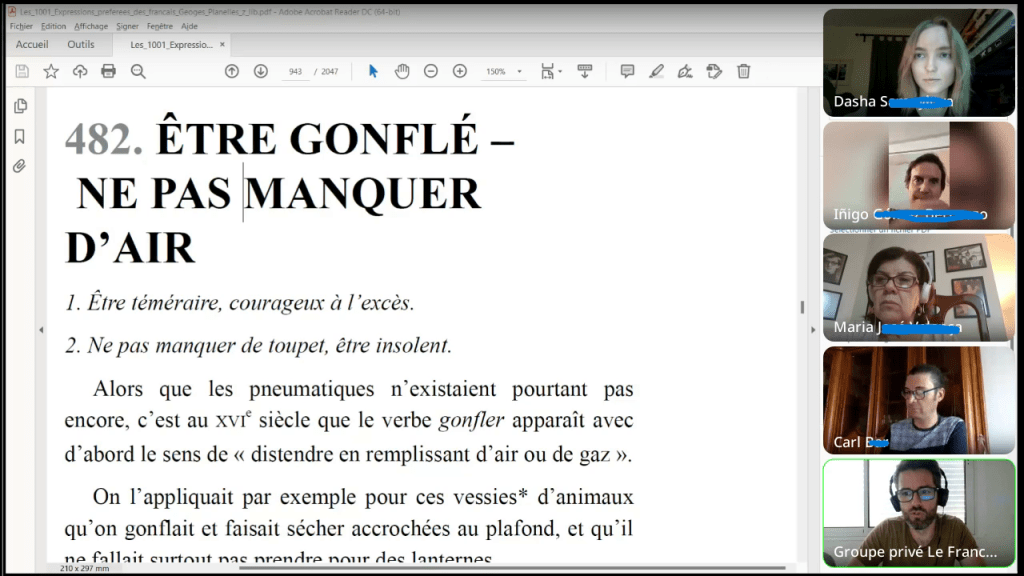Screen dimensions: 1024x576
Task: Click the Save file icon
Action: pos(22,71)
